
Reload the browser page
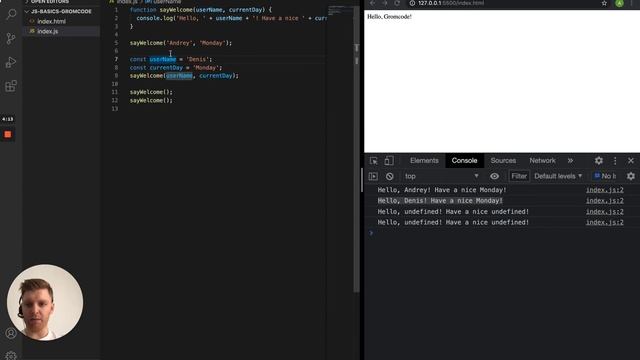(x=397, y=3)
